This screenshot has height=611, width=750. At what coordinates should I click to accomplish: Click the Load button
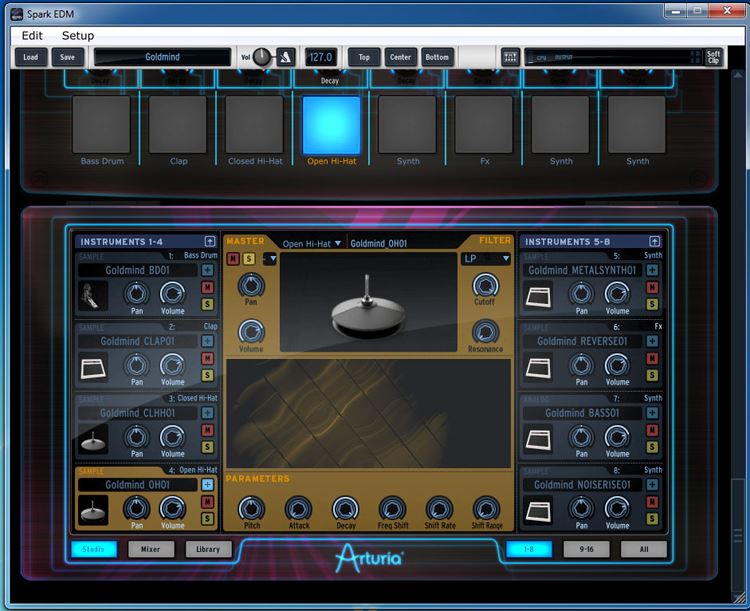[x=31, y=57]
